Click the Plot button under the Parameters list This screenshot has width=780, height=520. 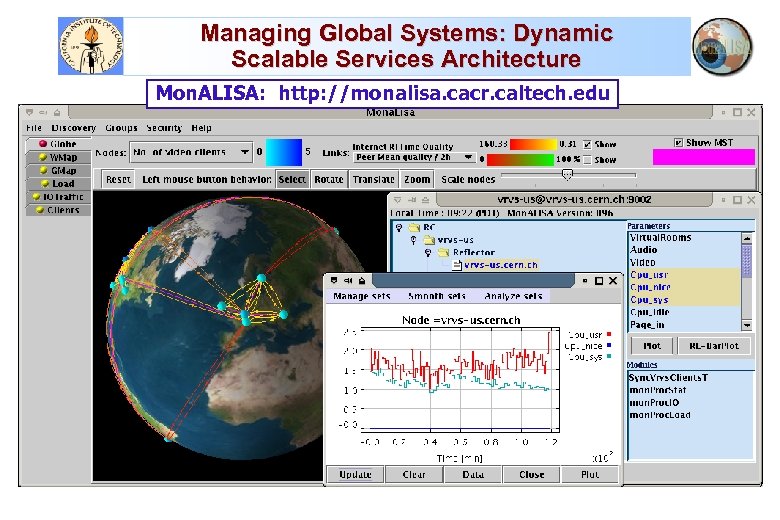pos(652,346)
